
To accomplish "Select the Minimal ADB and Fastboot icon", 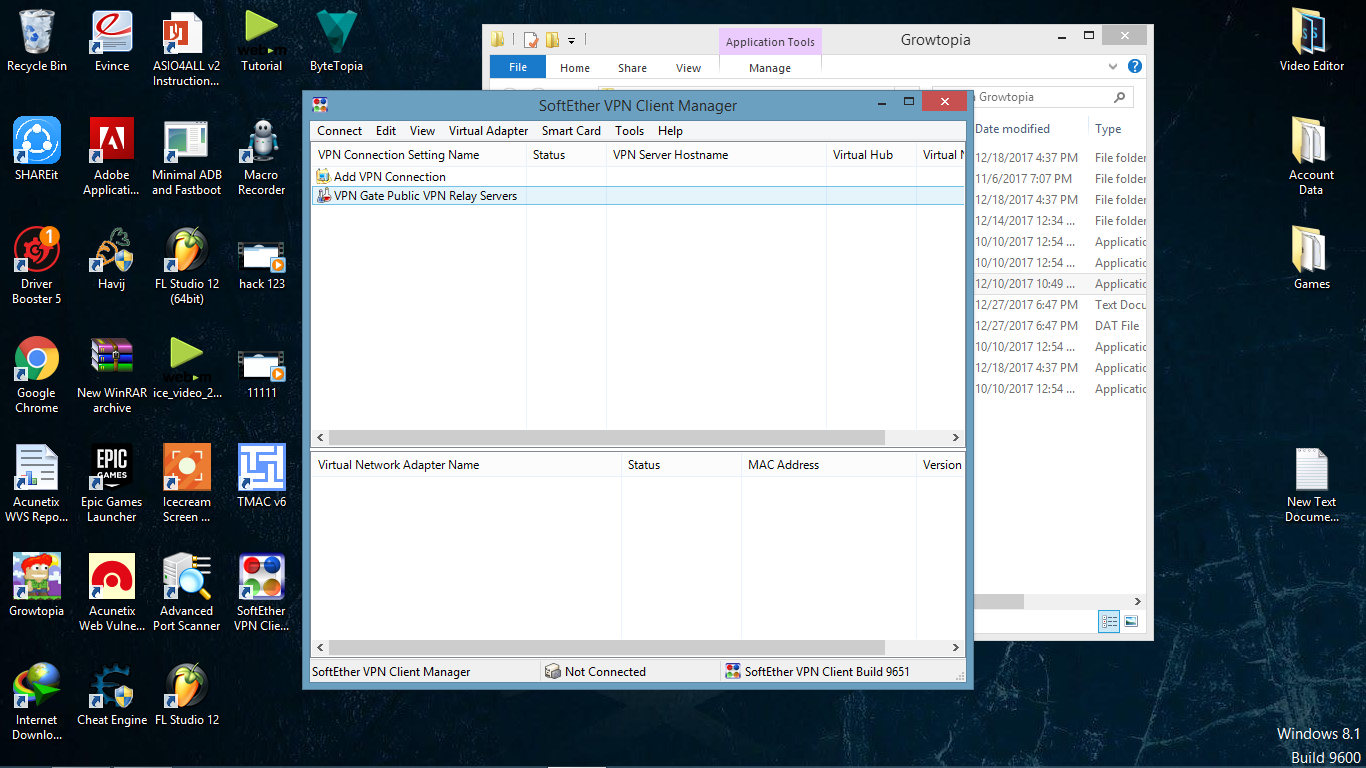I will pos(186,157).
